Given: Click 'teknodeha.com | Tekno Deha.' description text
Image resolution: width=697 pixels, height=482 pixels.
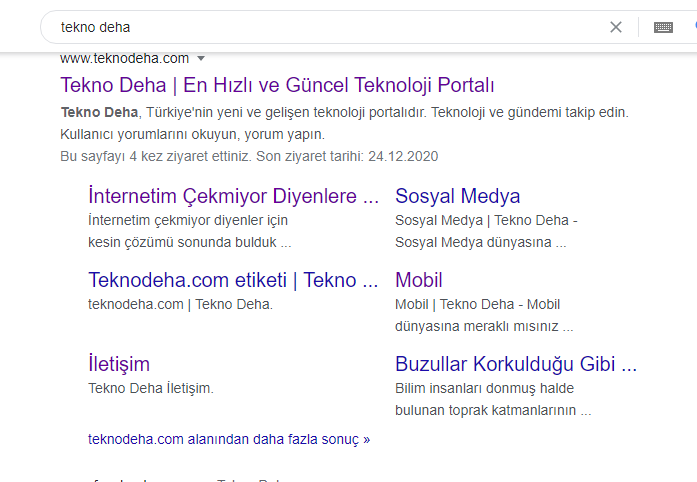Looking at the screenshot, I should pyautogui.click(x=180, y=304).
